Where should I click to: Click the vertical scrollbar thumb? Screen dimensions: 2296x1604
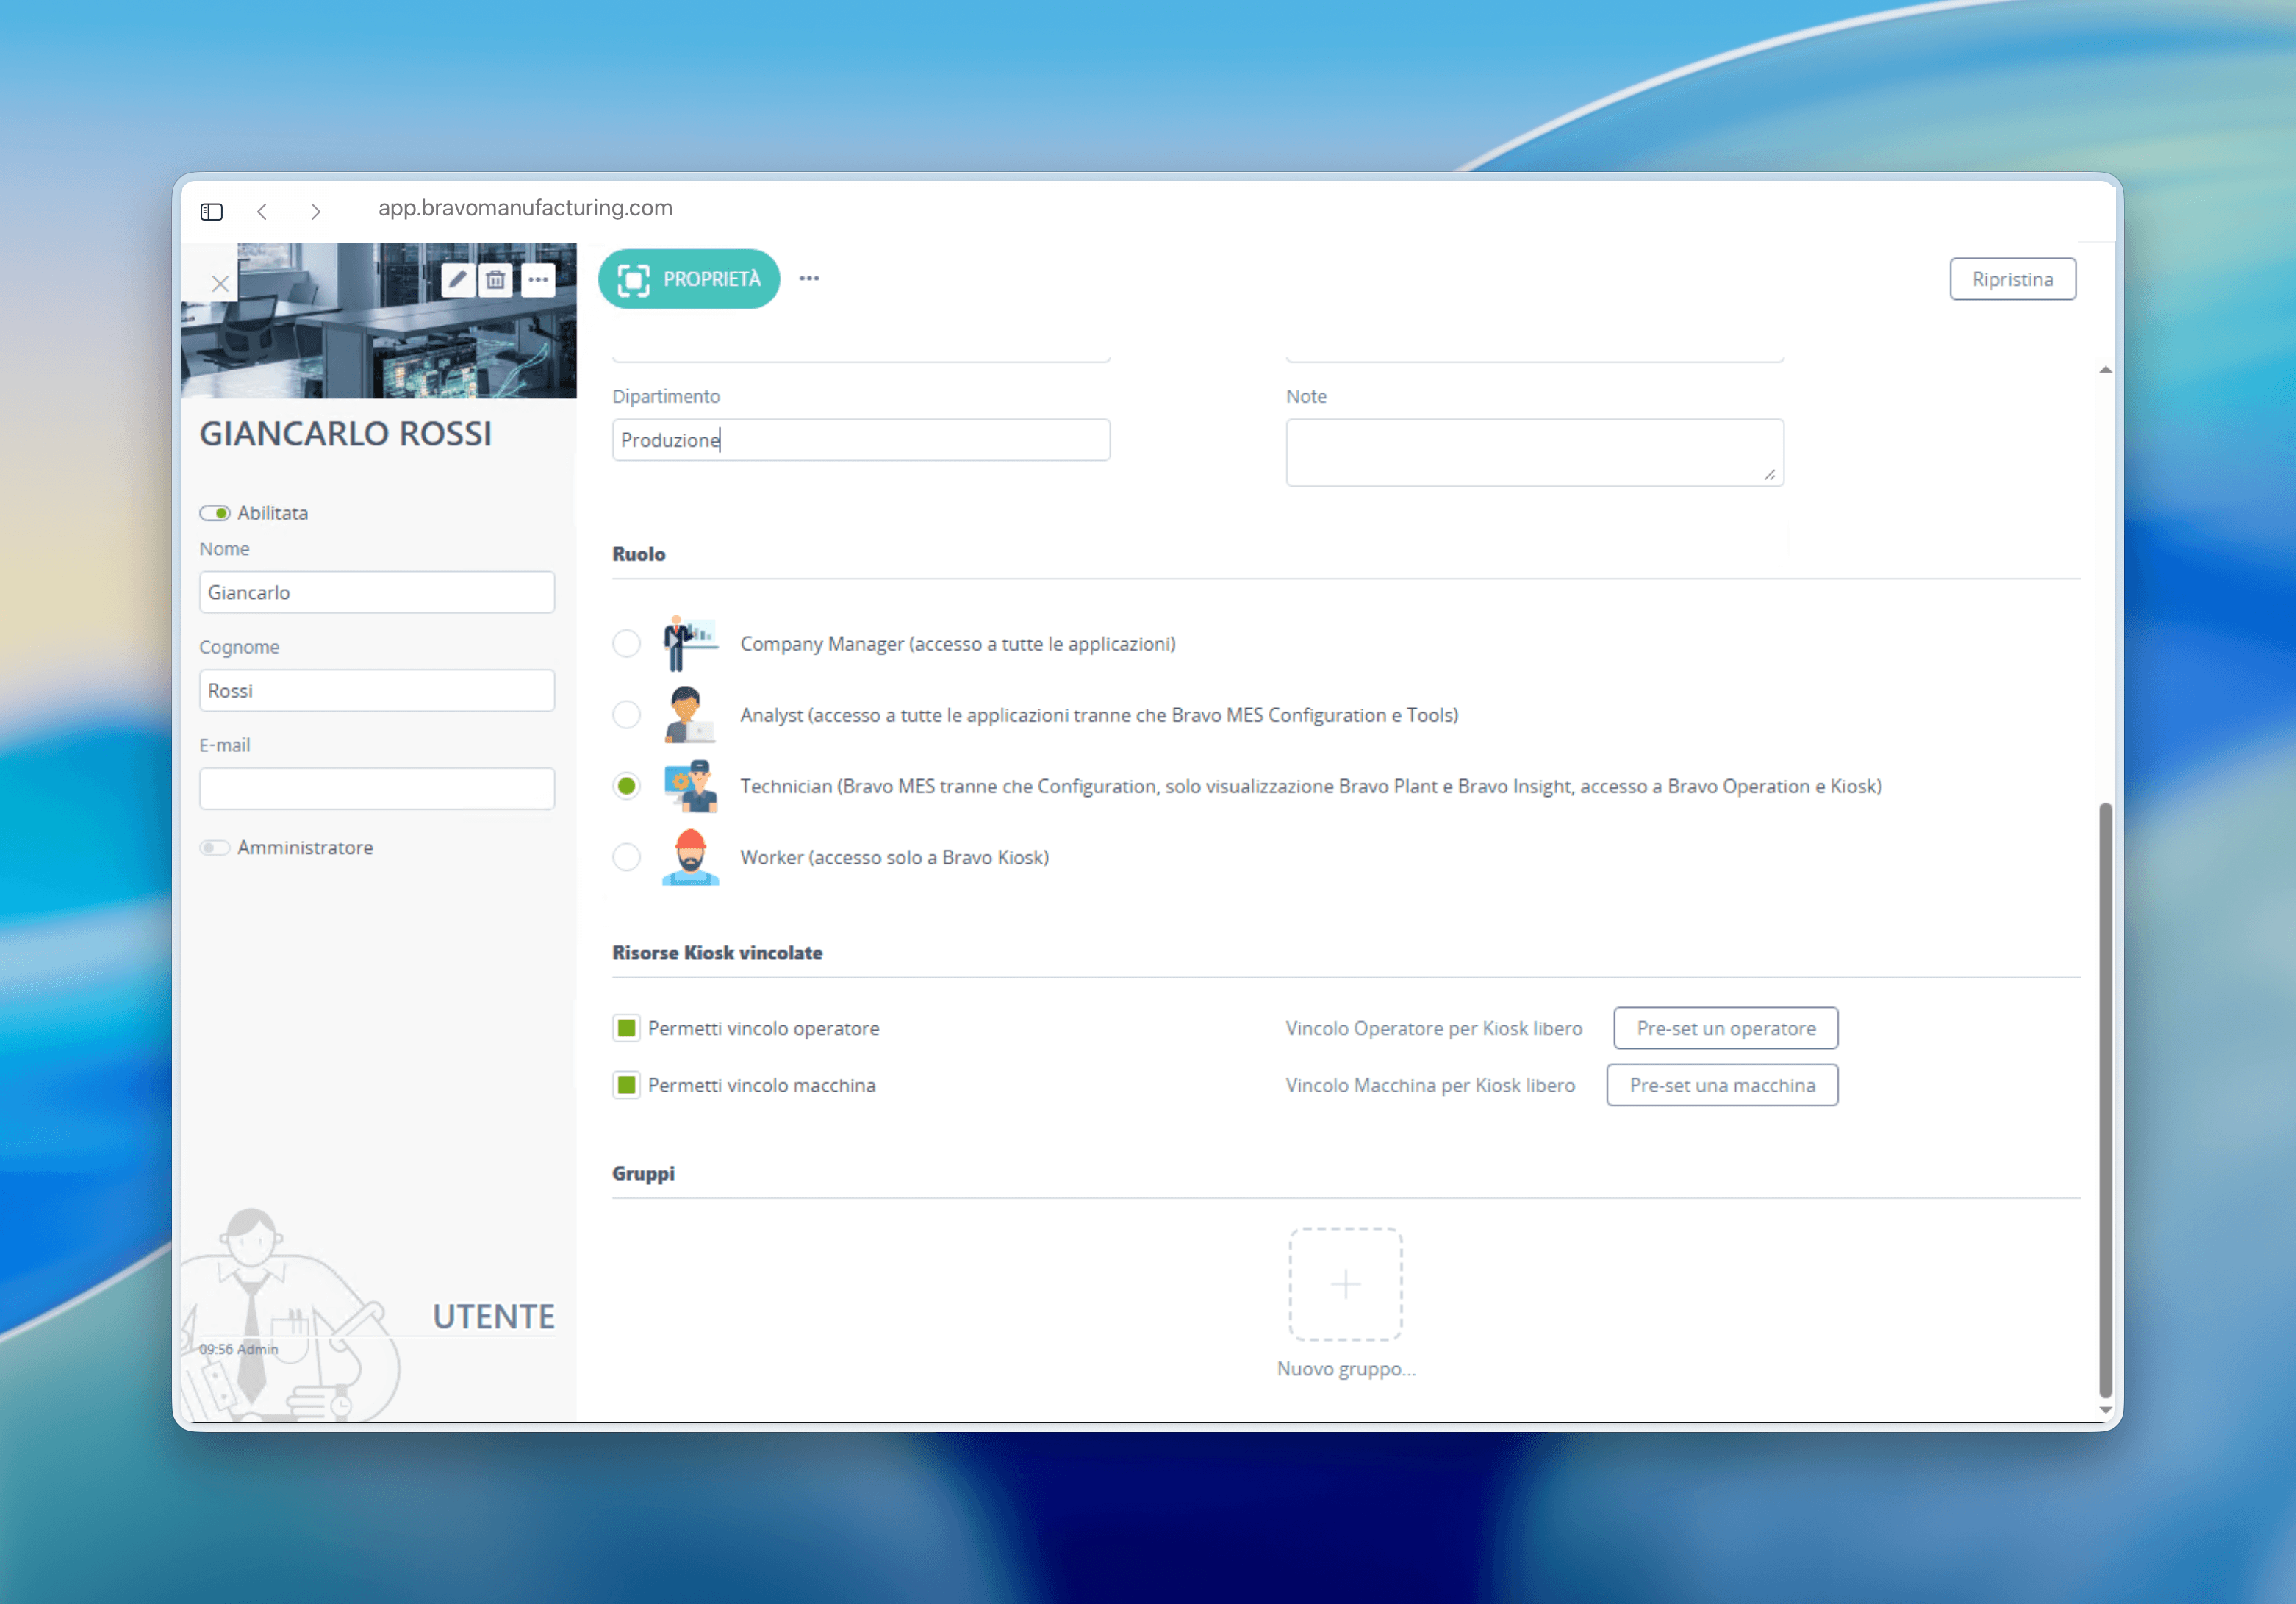[x=2105, y=1100]
